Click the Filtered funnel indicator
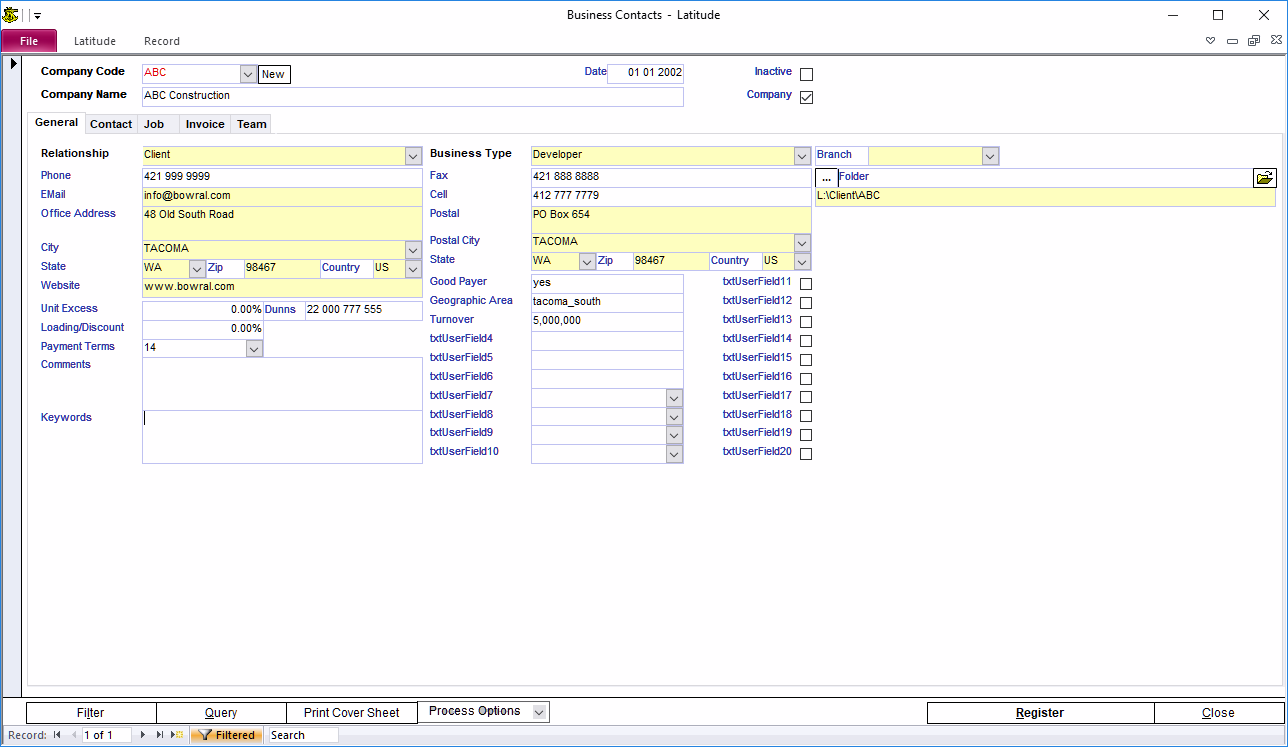1288x747 pixels. [x=227, y=735]
